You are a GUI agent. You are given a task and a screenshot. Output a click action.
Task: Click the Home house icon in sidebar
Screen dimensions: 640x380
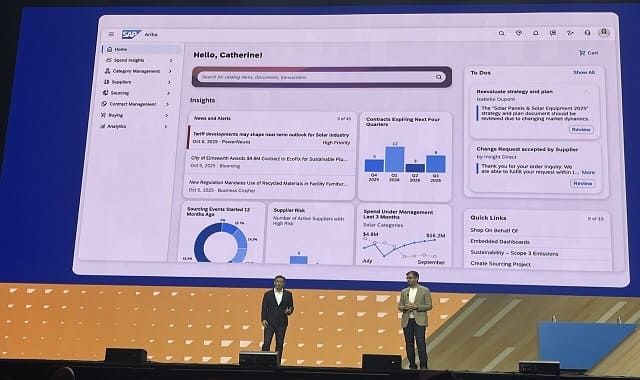[109, 49]
